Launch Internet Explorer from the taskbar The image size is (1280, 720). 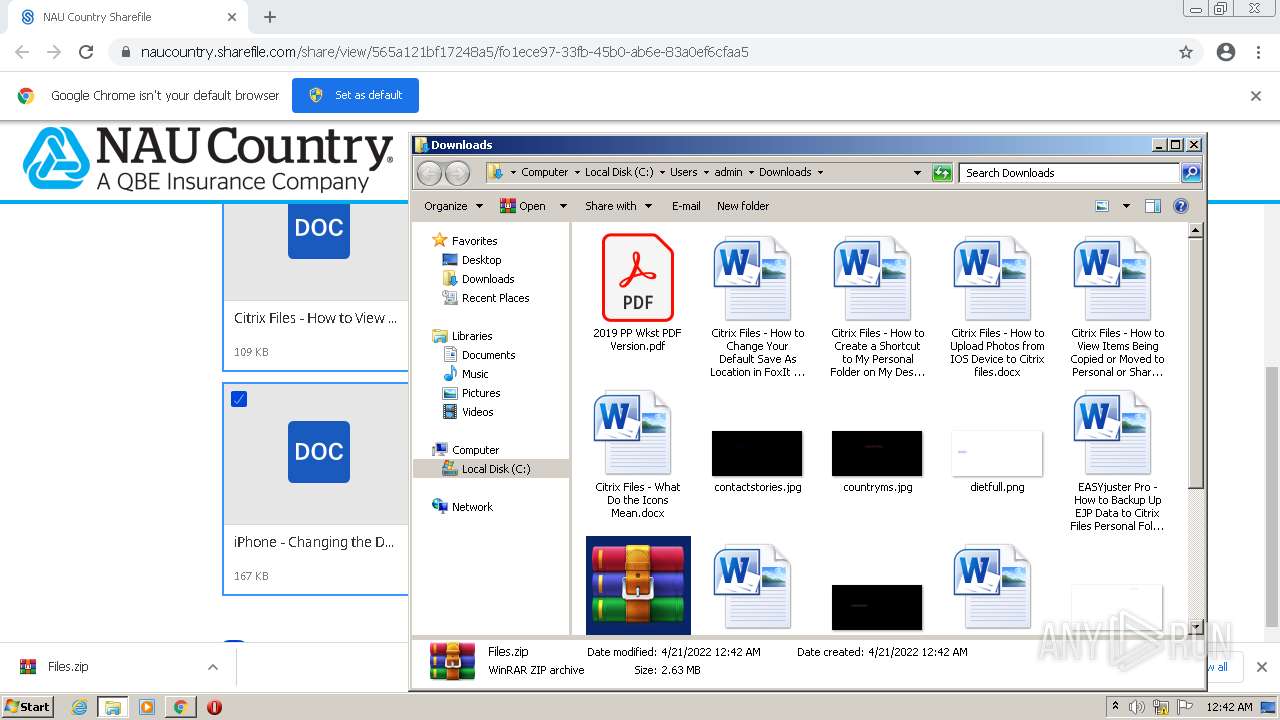pyautogui.click(x=79, y=707)
